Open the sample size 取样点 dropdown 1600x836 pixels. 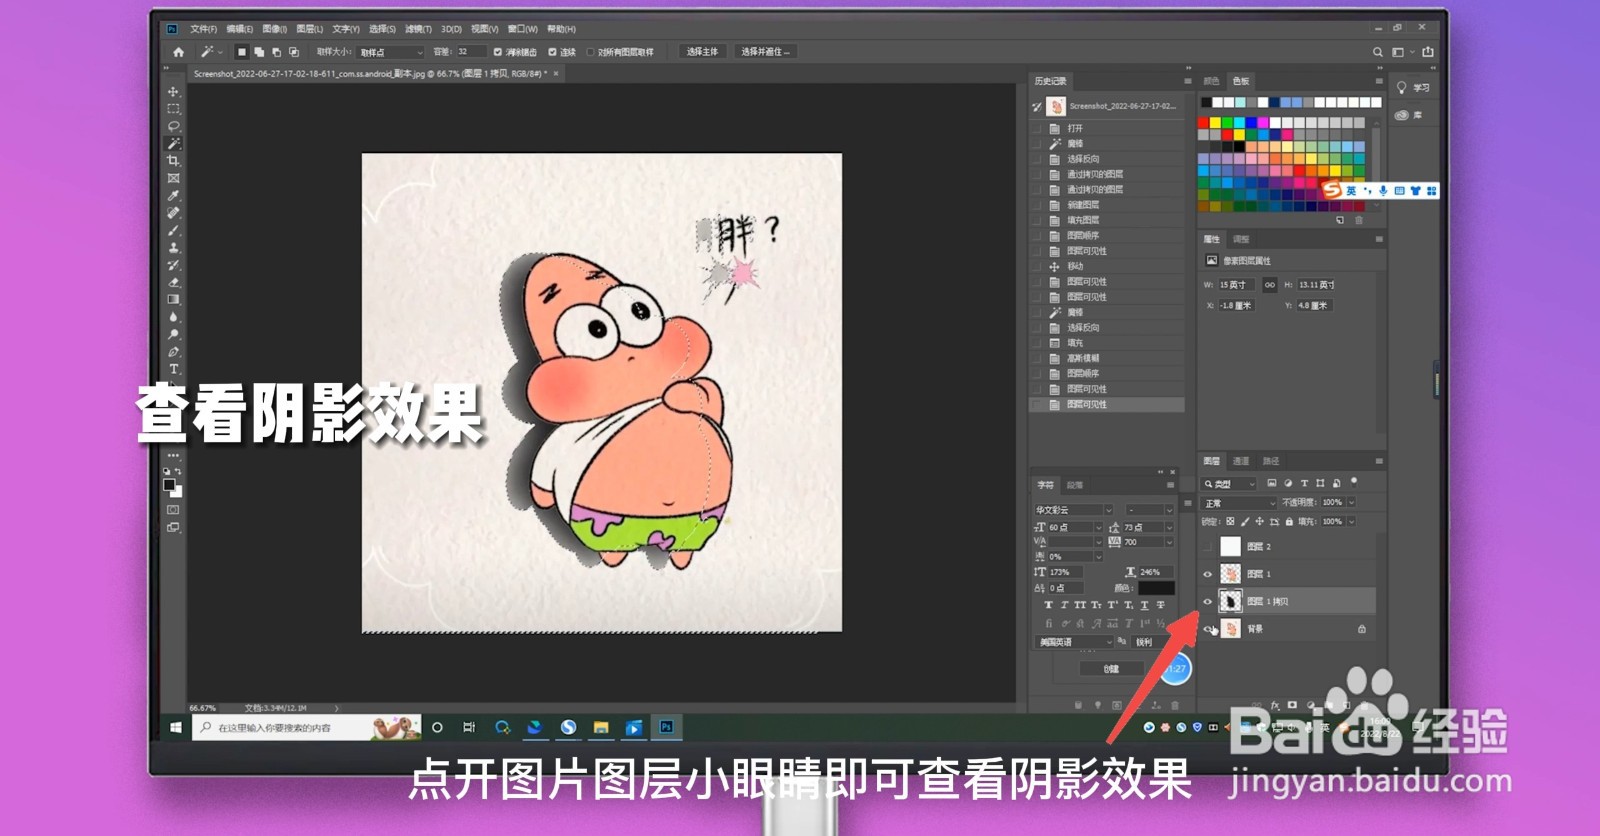click(390, 52)
